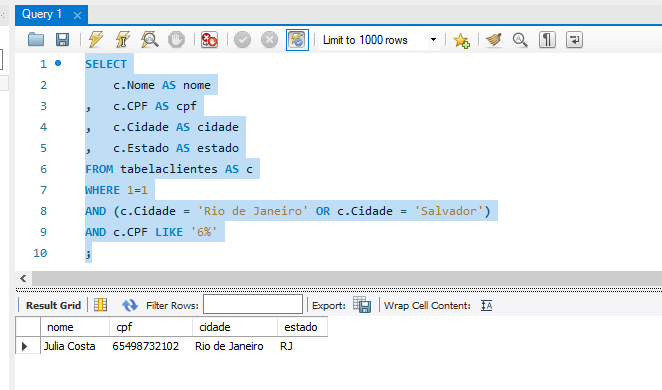Select the row indicator arrow for Julia Costa
Image resolution: width=662 pixels, height=390 pixels.
24,347
